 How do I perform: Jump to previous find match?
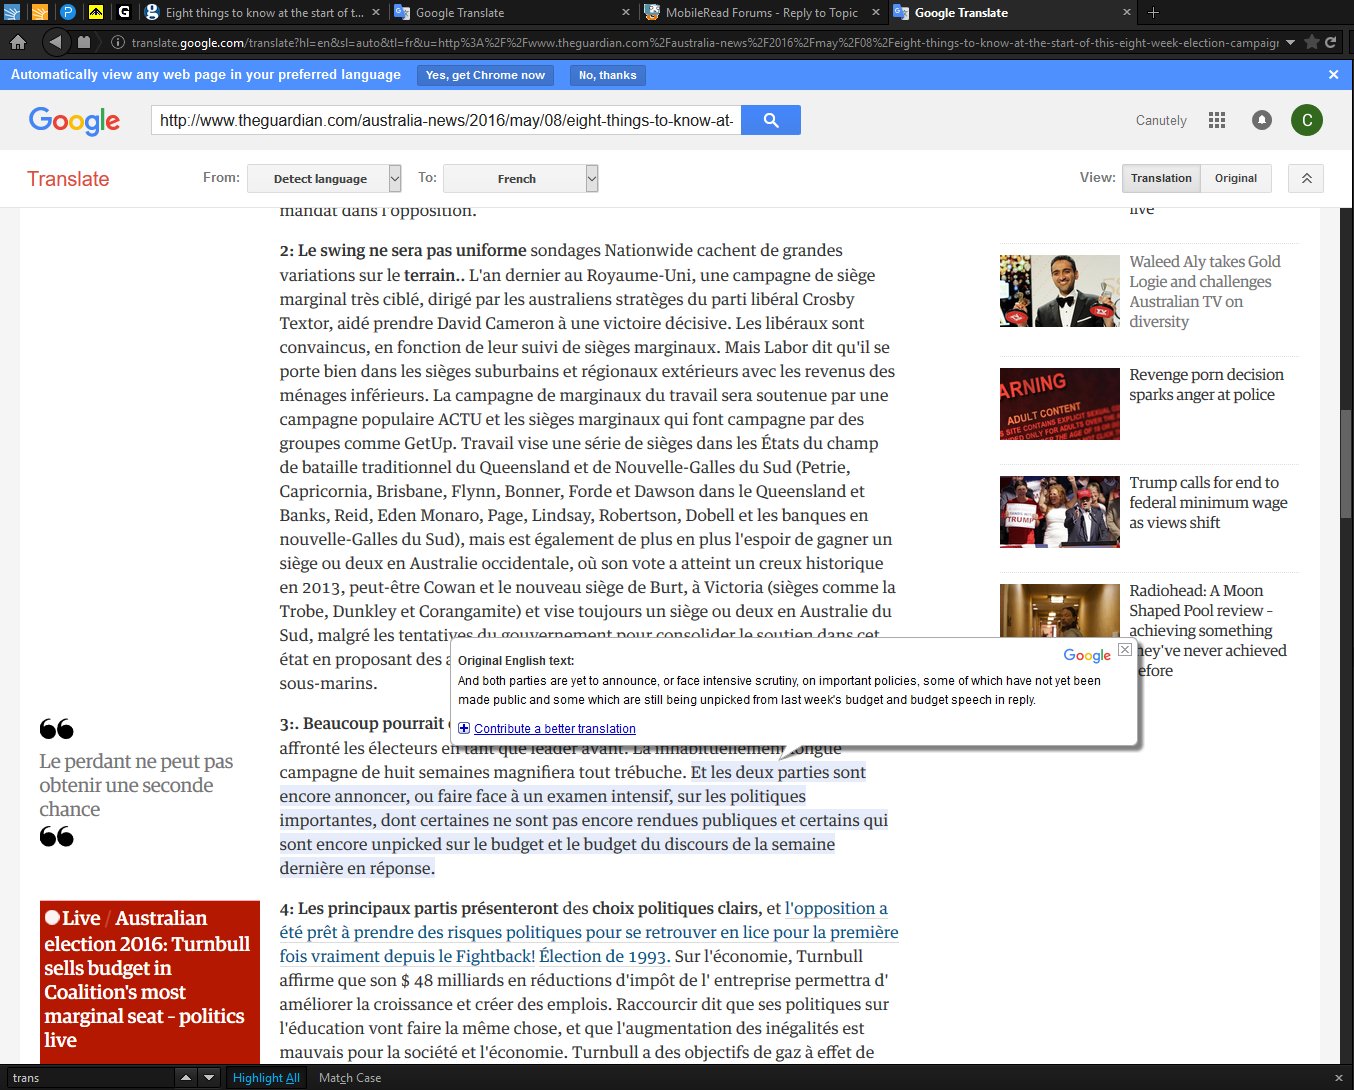185,1077
